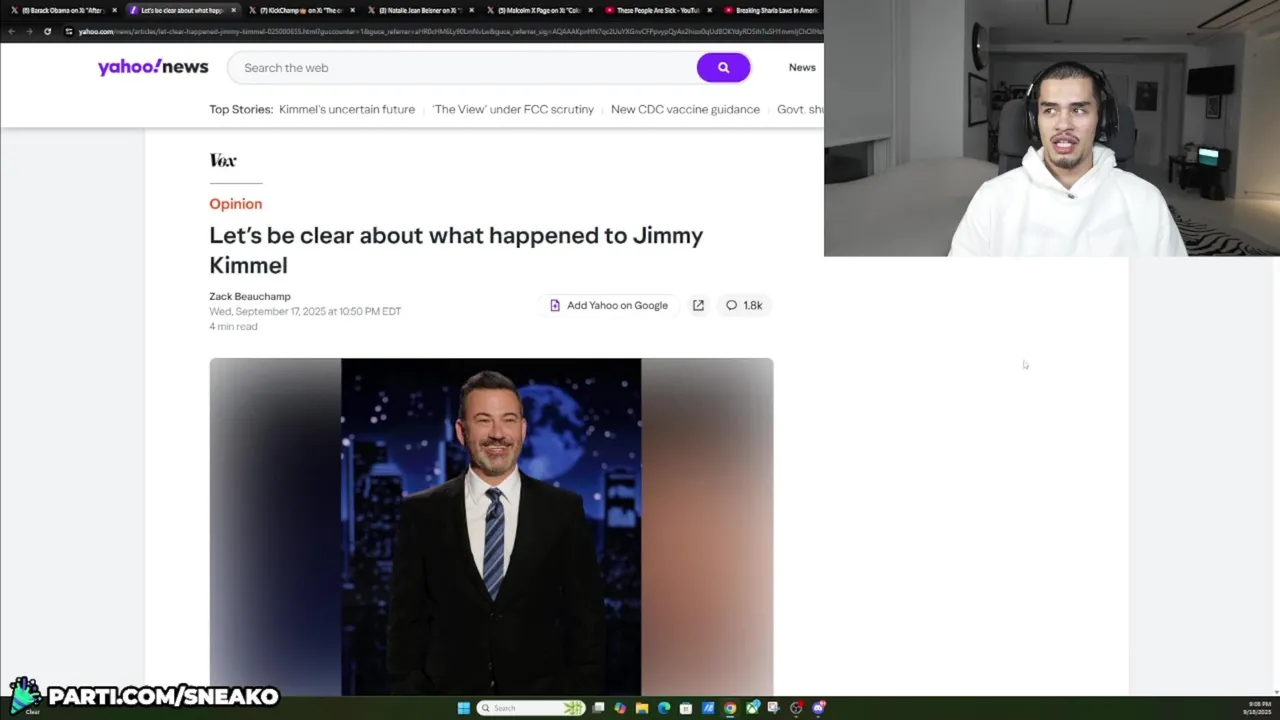Click the '4 min read' label
Image resolution: width=1280 pixels, height=720 pixels.
coord(233,326)
